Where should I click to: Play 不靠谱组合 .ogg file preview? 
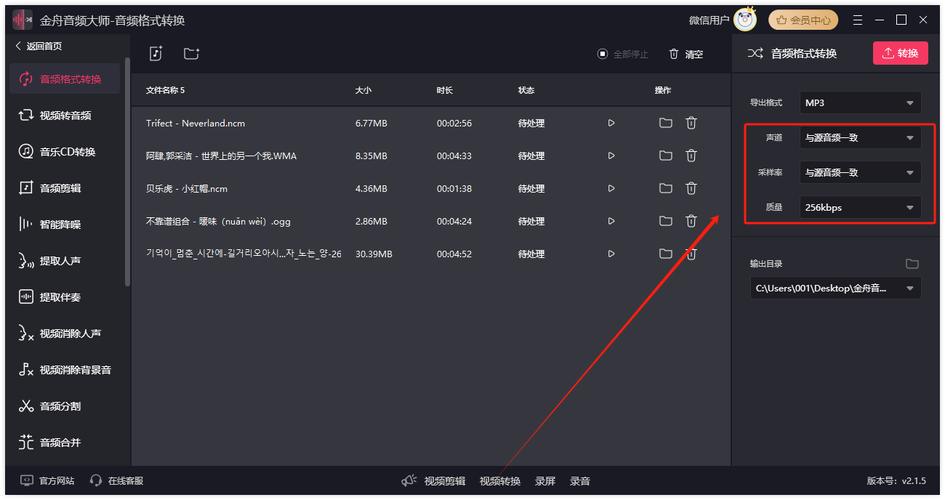pos(611,221)
